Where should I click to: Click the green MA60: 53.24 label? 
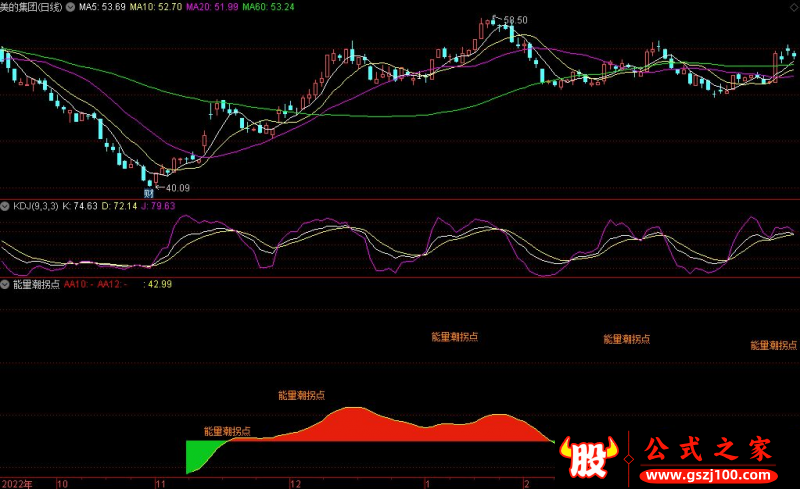click(268, 7)
